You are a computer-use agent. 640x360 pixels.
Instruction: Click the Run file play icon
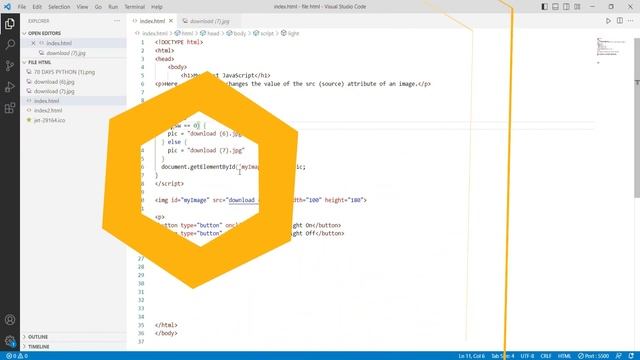tap(608, 21)
